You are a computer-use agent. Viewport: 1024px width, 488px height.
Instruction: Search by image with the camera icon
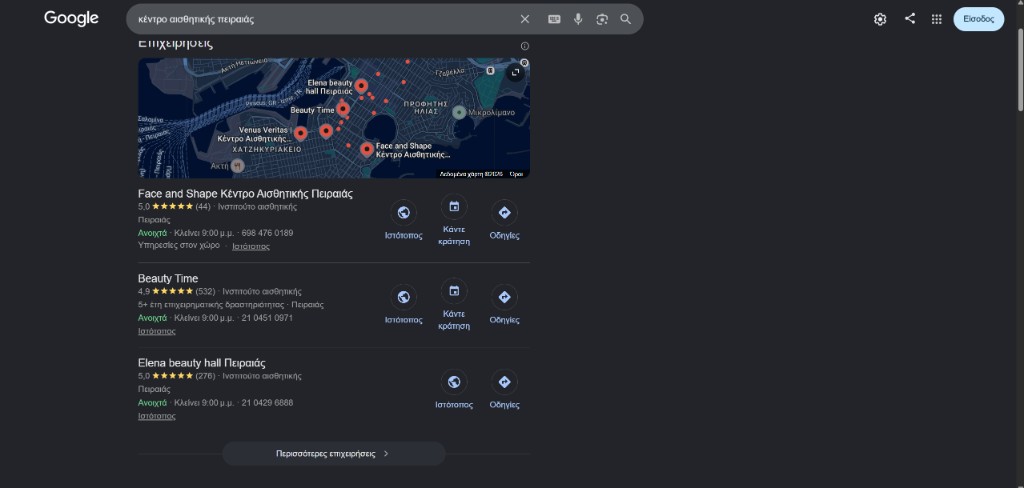[x=602, y=19]
